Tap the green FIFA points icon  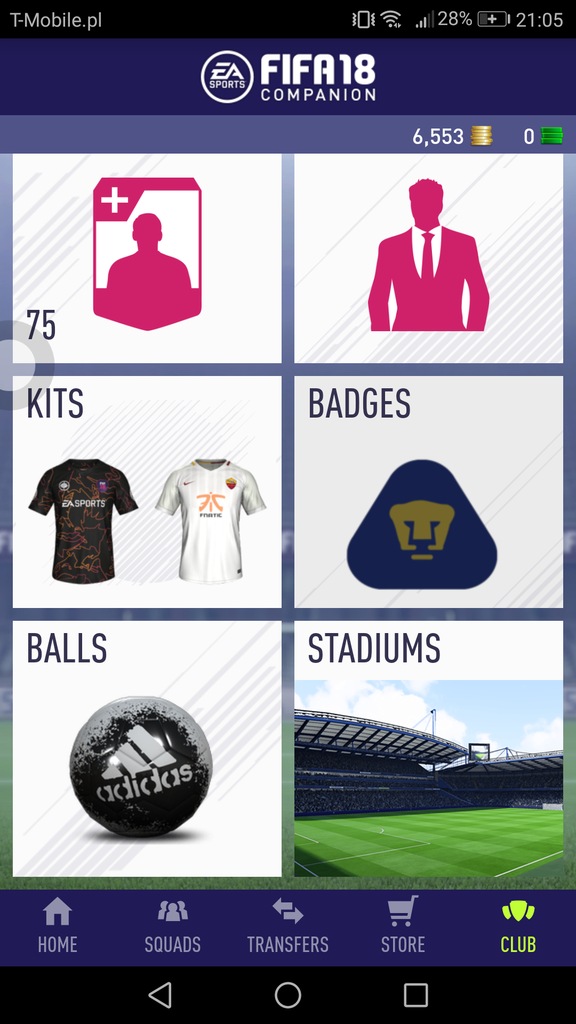pyautogui.click(x=551, y=136)
